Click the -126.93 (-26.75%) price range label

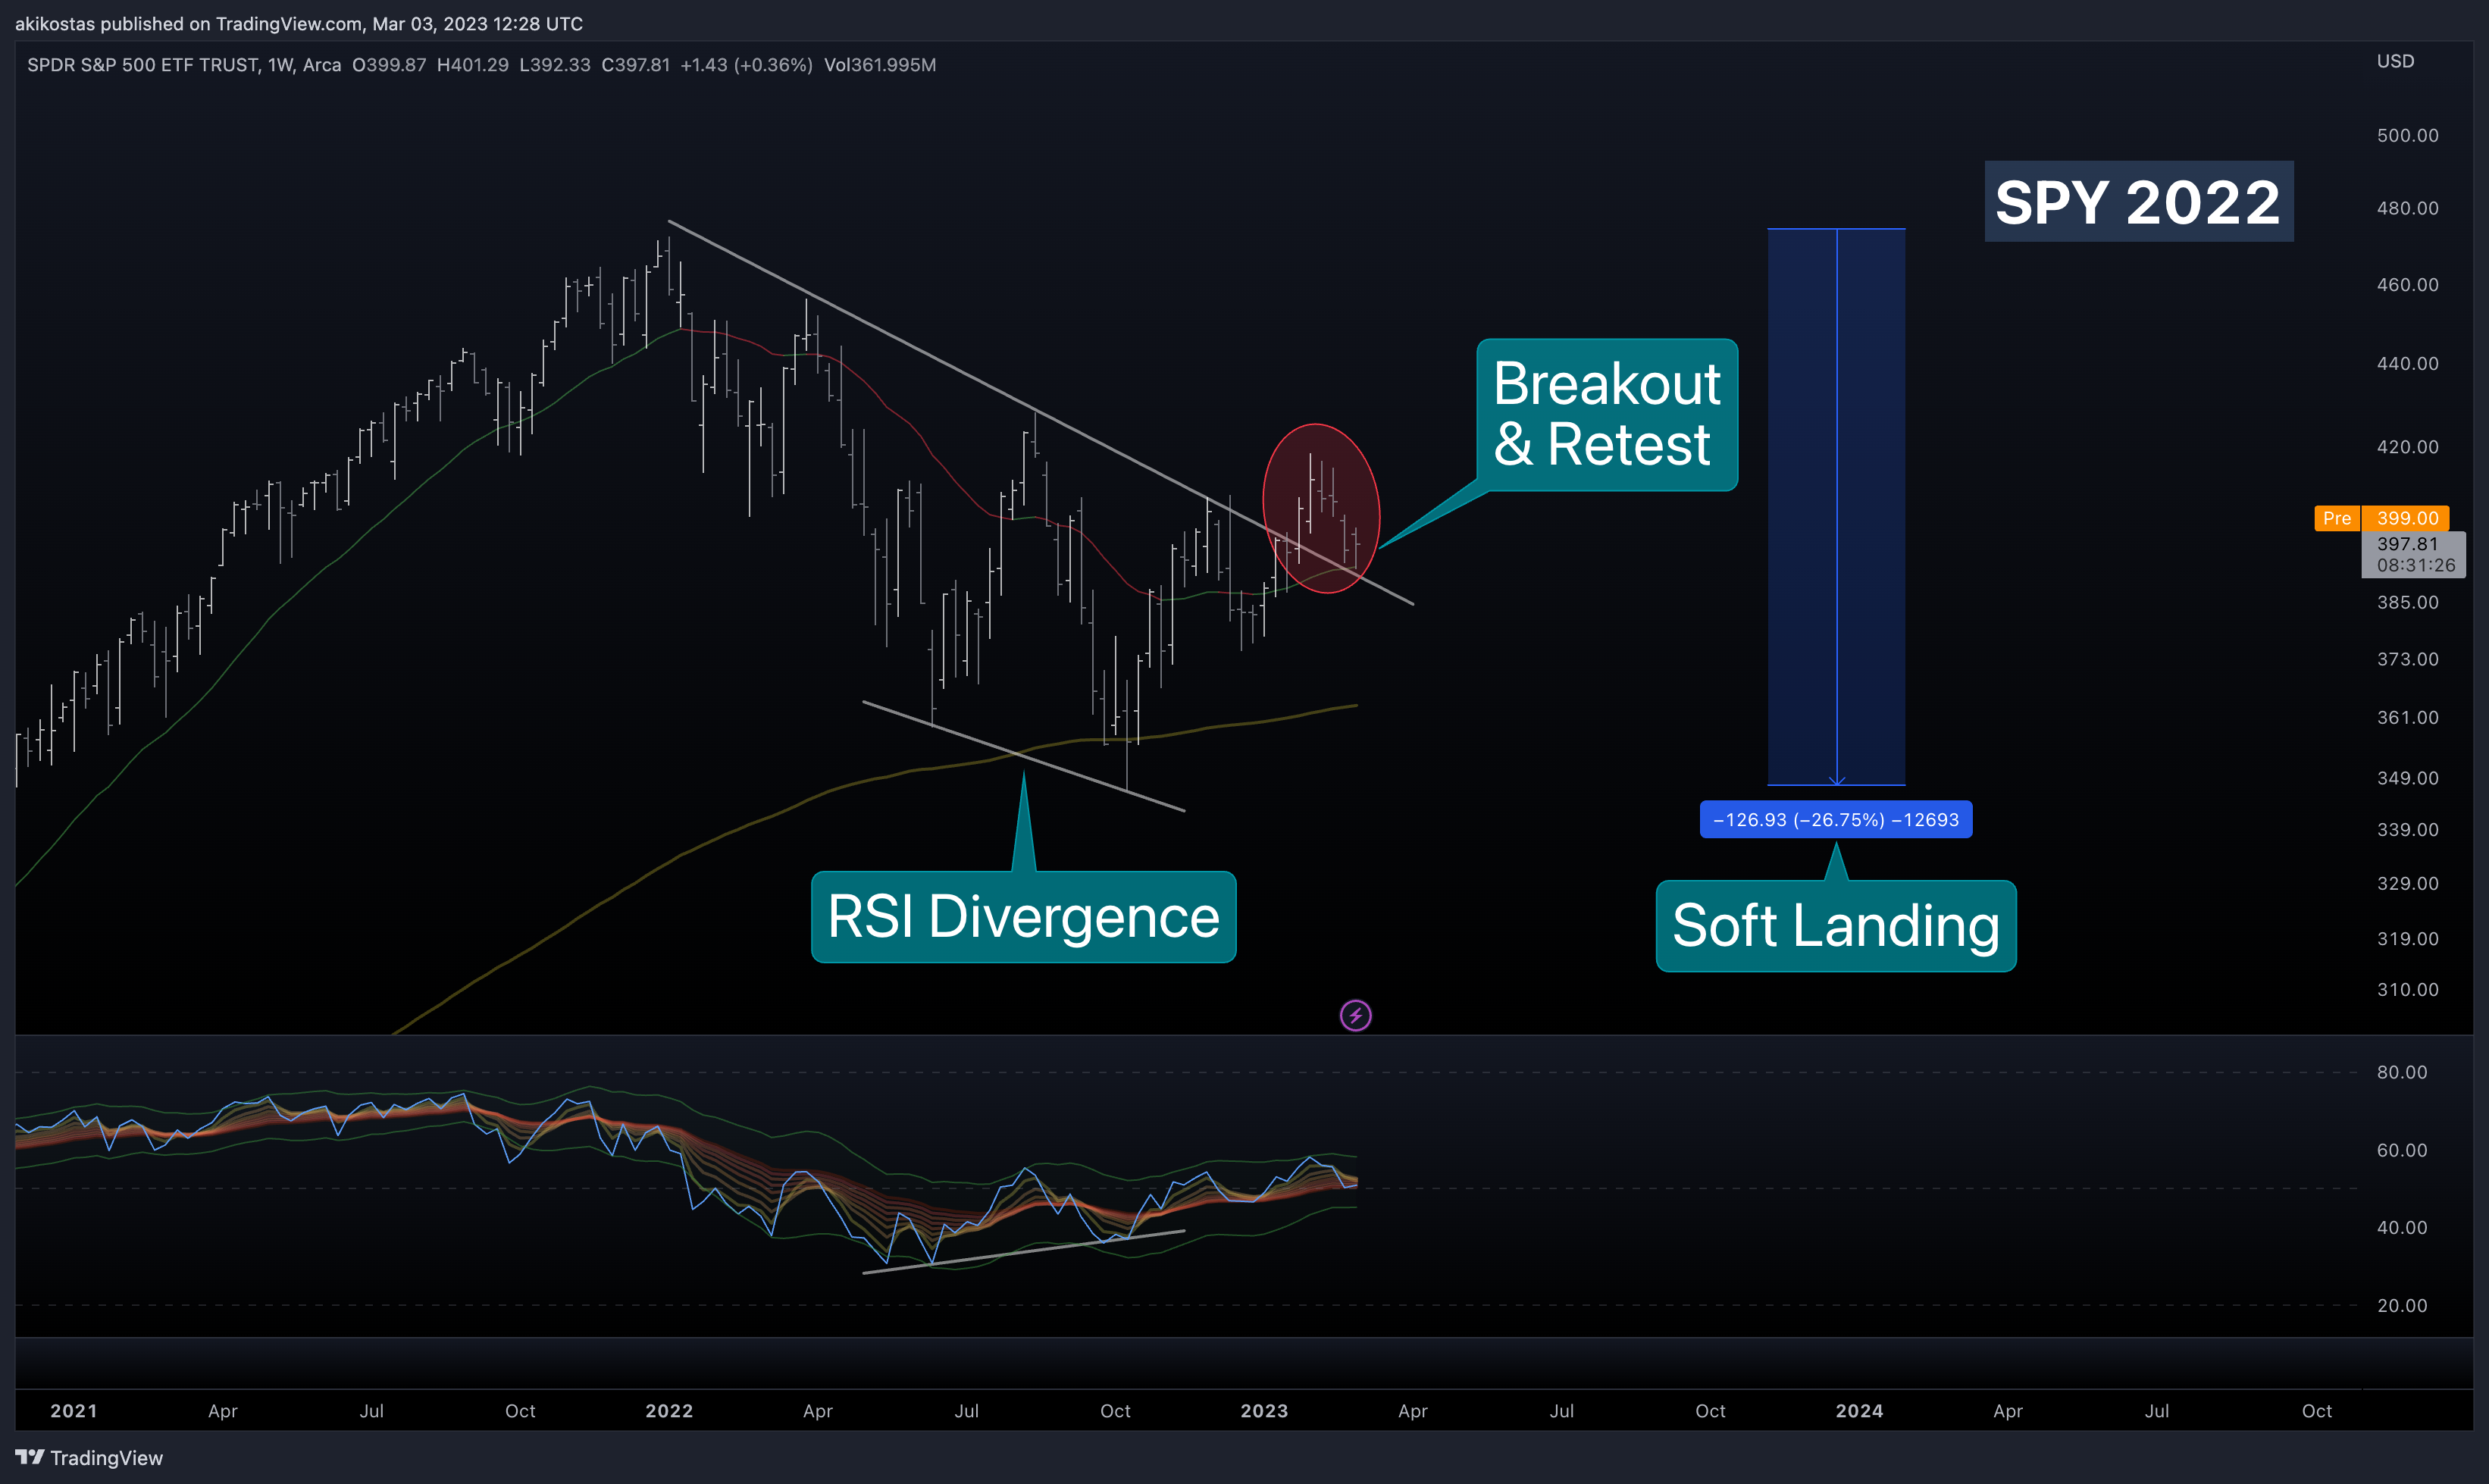click(1836, 819)
